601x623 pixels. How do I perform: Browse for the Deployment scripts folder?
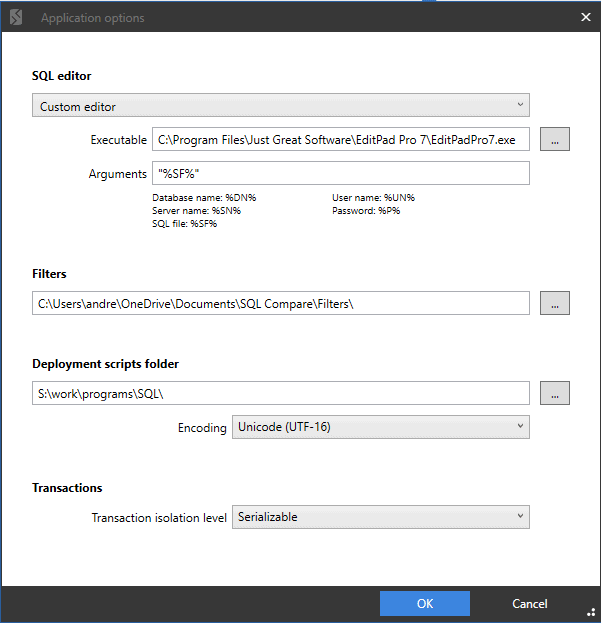(555, 393)
